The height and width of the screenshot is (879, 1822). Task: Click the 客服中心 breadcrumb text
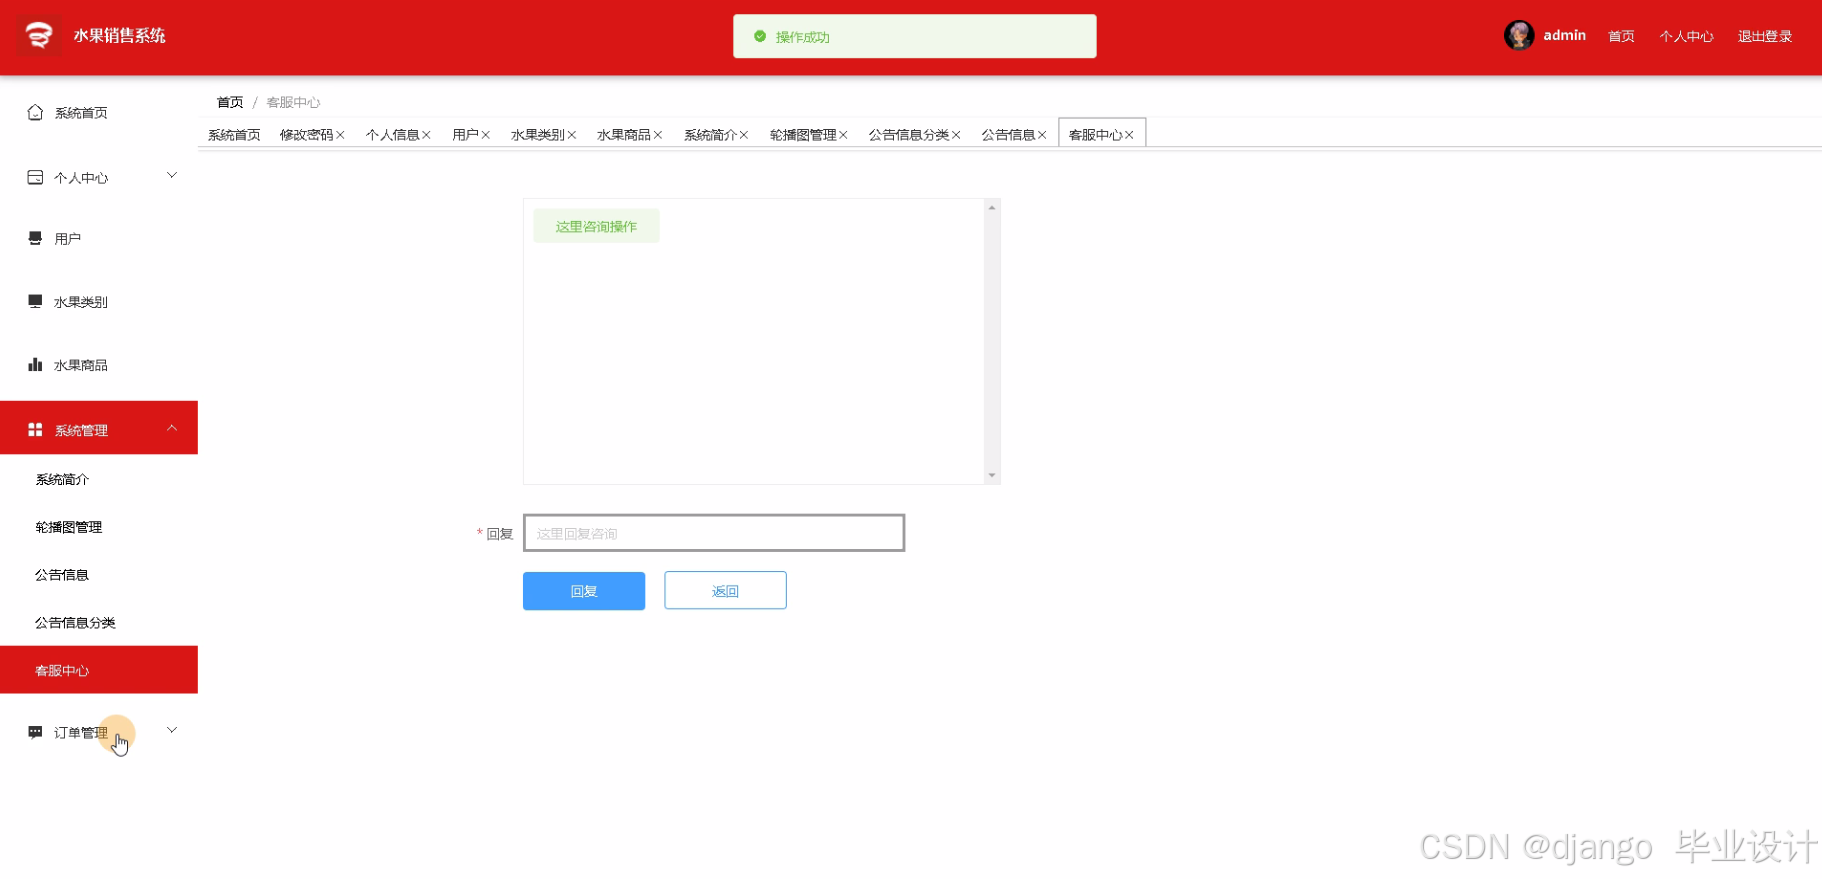[293, 102]
